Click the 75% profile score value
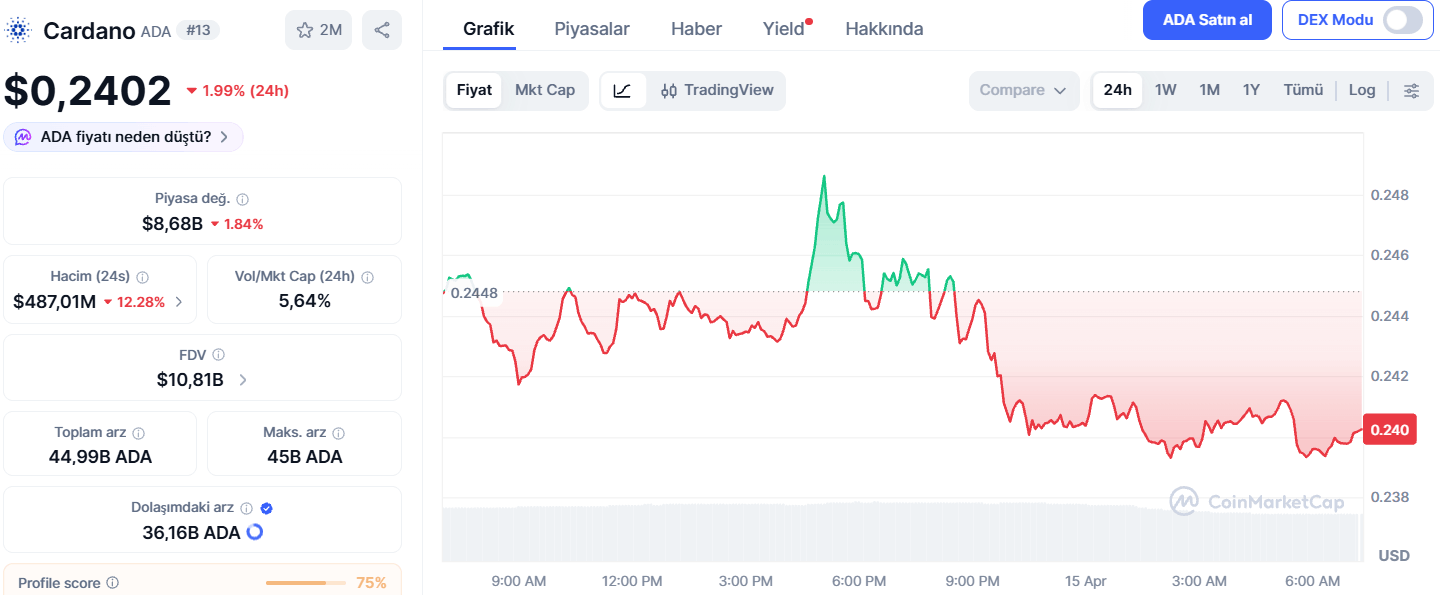This screenshot has width=1440, height=595. (371, 582)
